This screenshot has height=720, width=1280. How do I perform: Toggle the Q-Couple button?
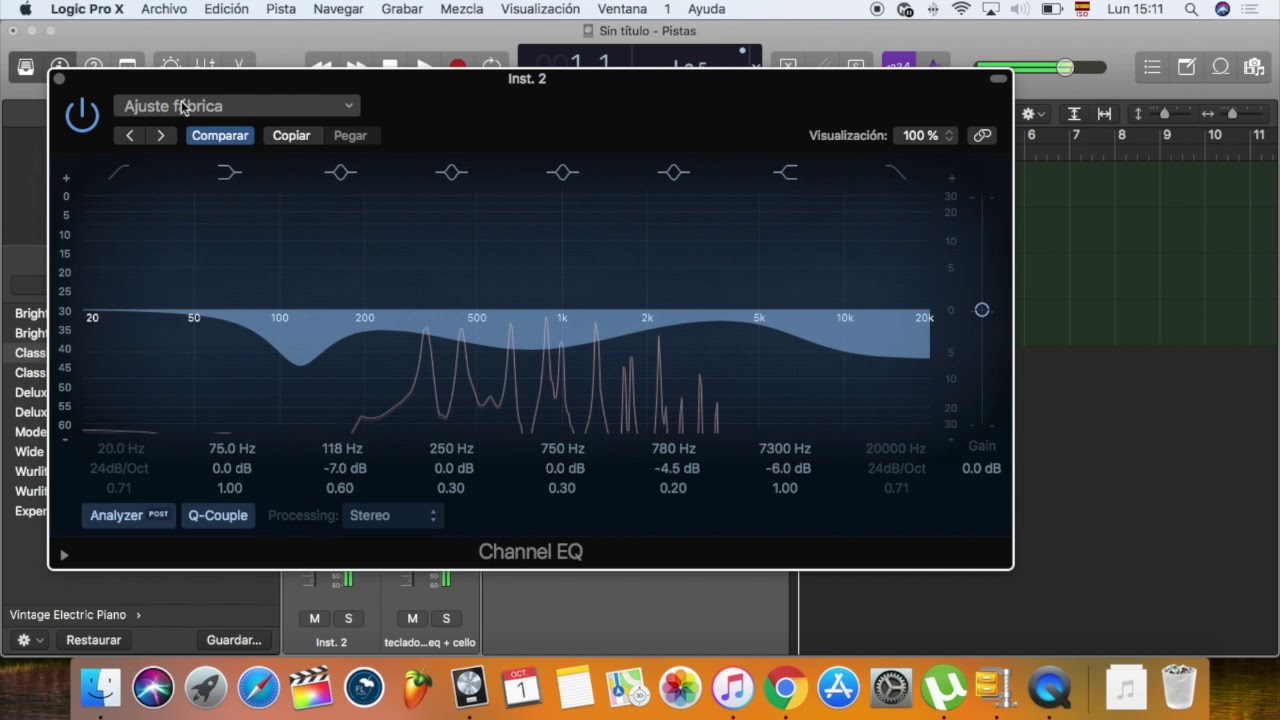click(218, 515)
